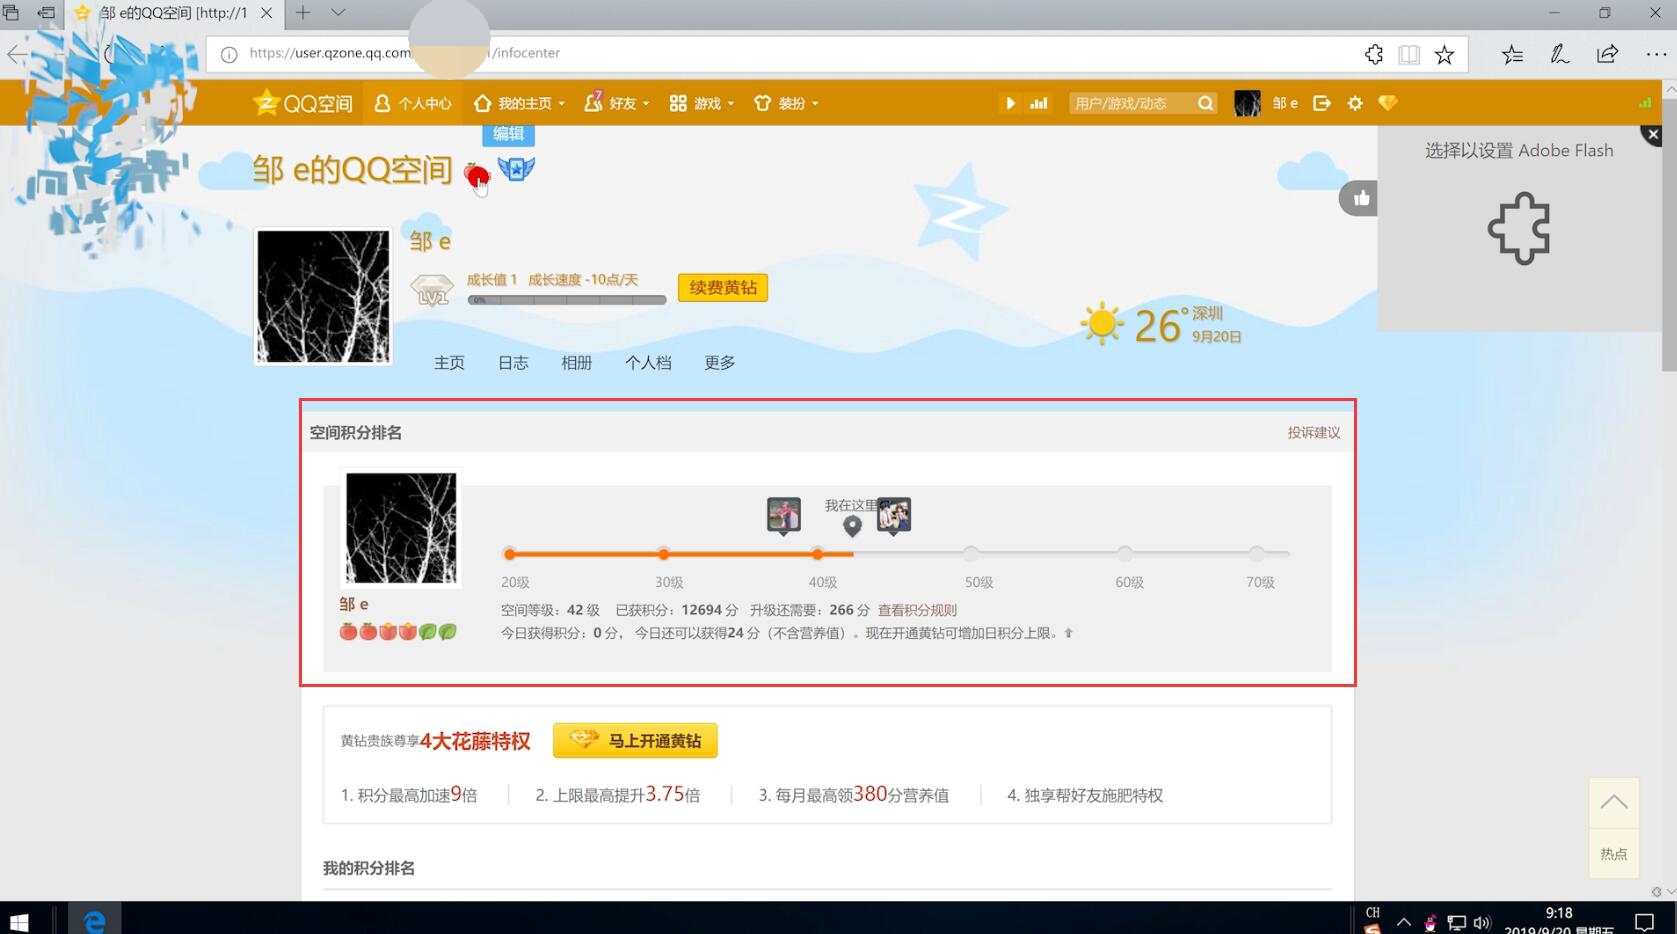
Task: Open the 更多 tab
Action: pos(720,363)
